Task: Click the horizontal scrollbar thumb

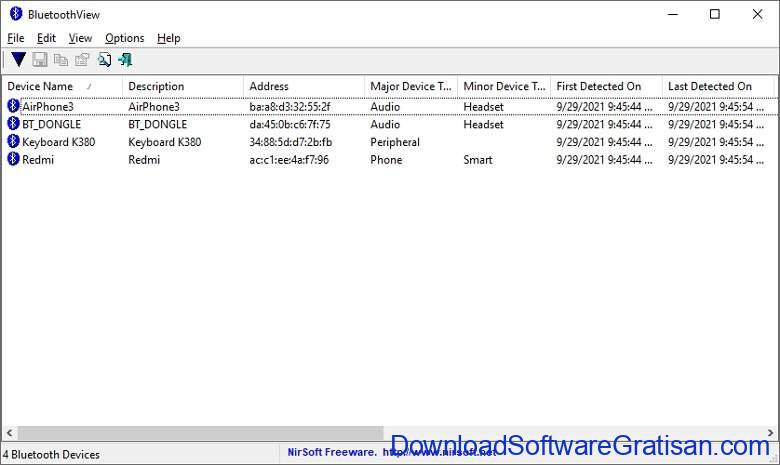Action: (x=200, y=433)
